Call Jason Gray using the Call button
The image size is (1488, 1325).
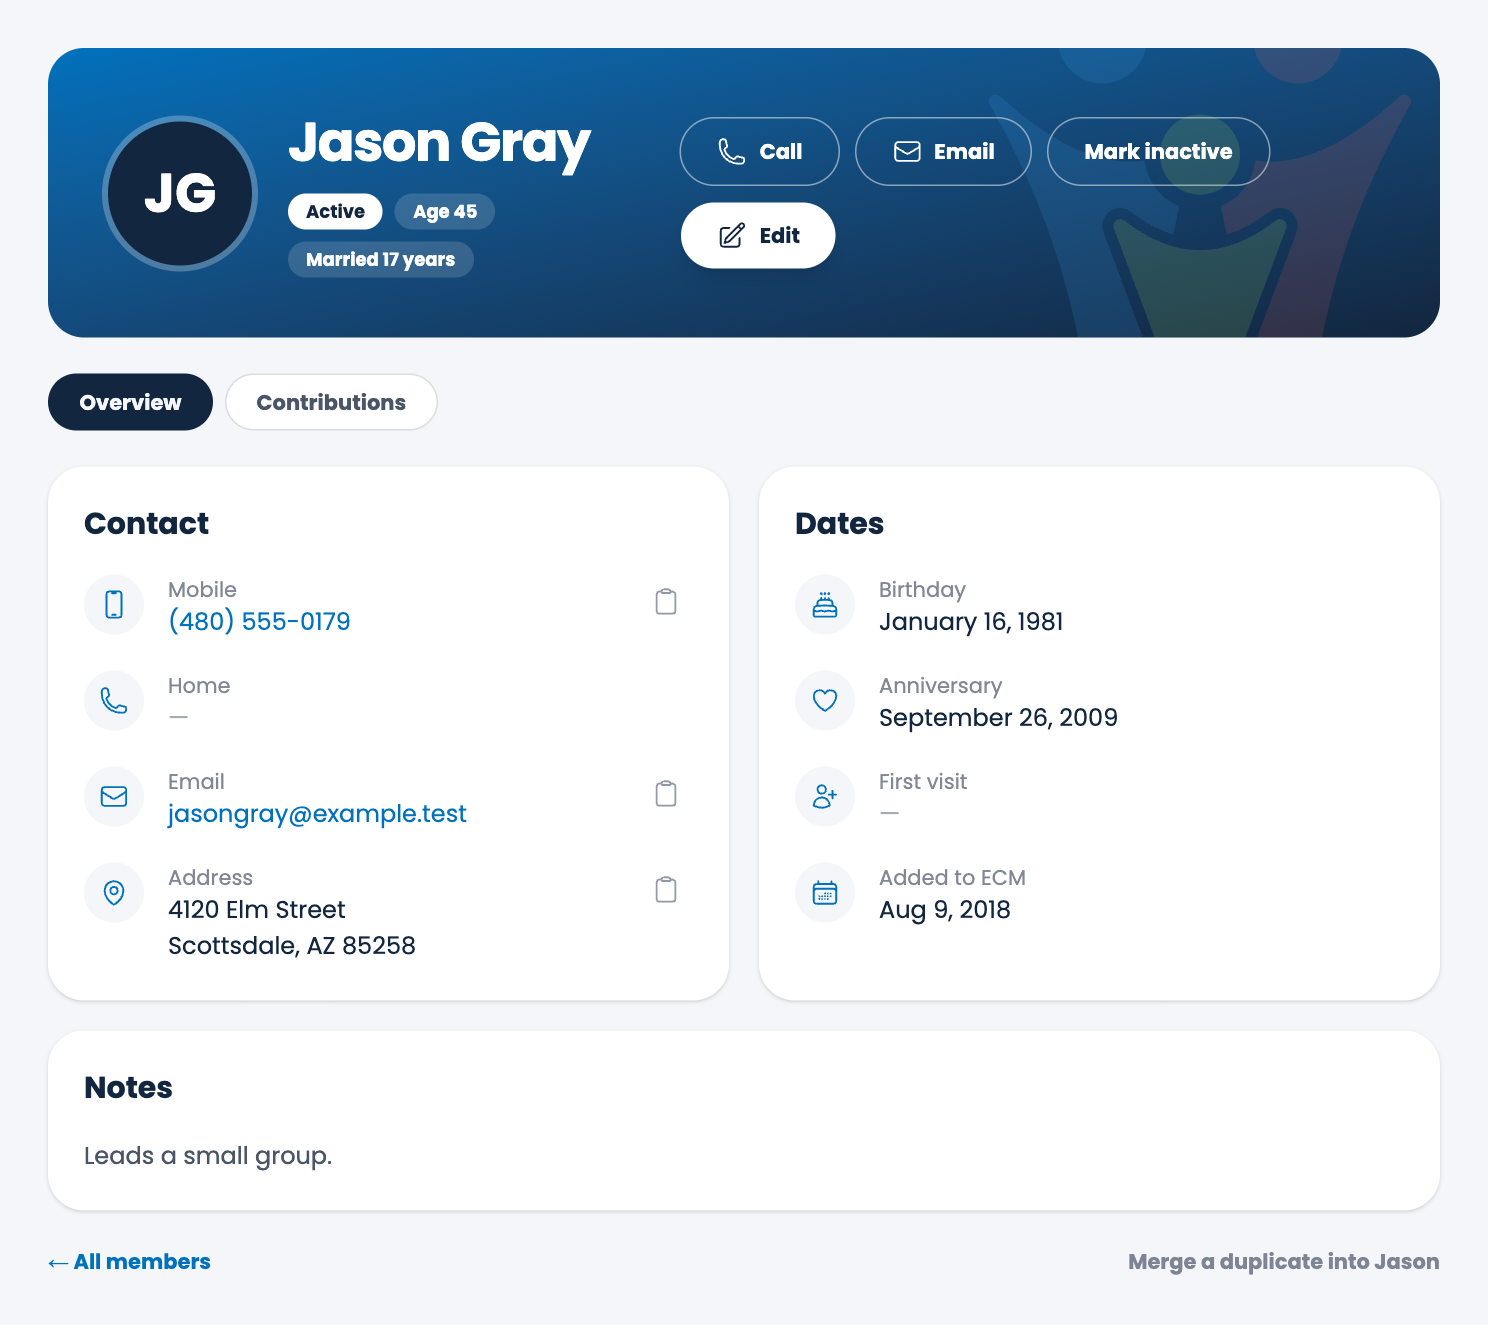click(760, 151)
